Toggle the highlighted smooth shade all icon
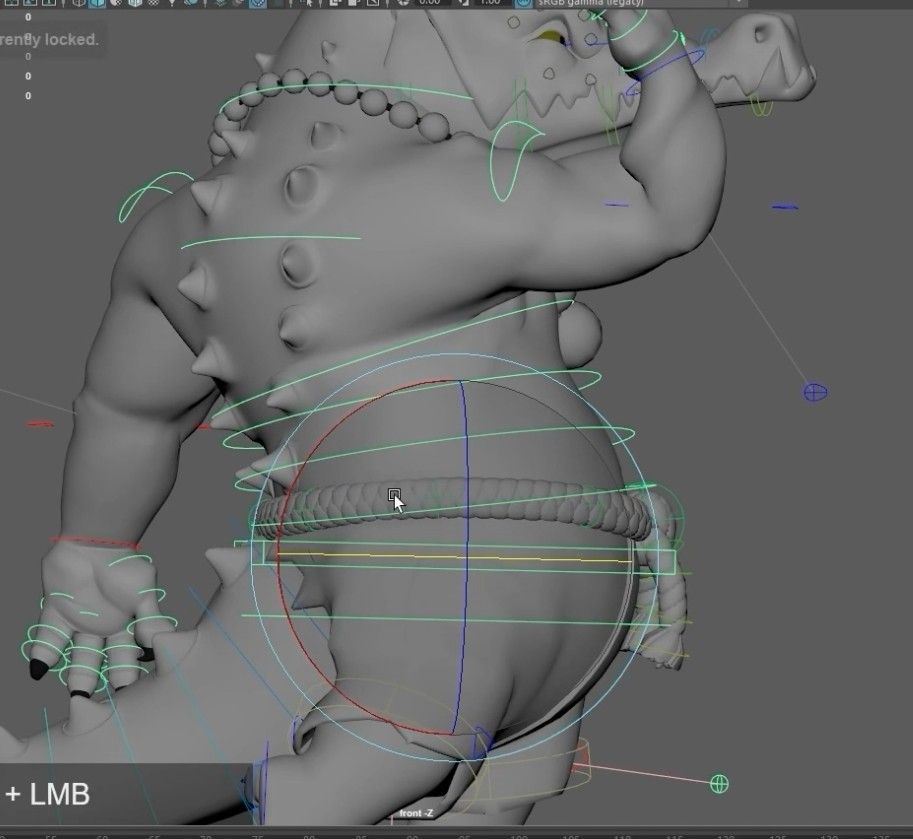913x839 pixels. 97,2
